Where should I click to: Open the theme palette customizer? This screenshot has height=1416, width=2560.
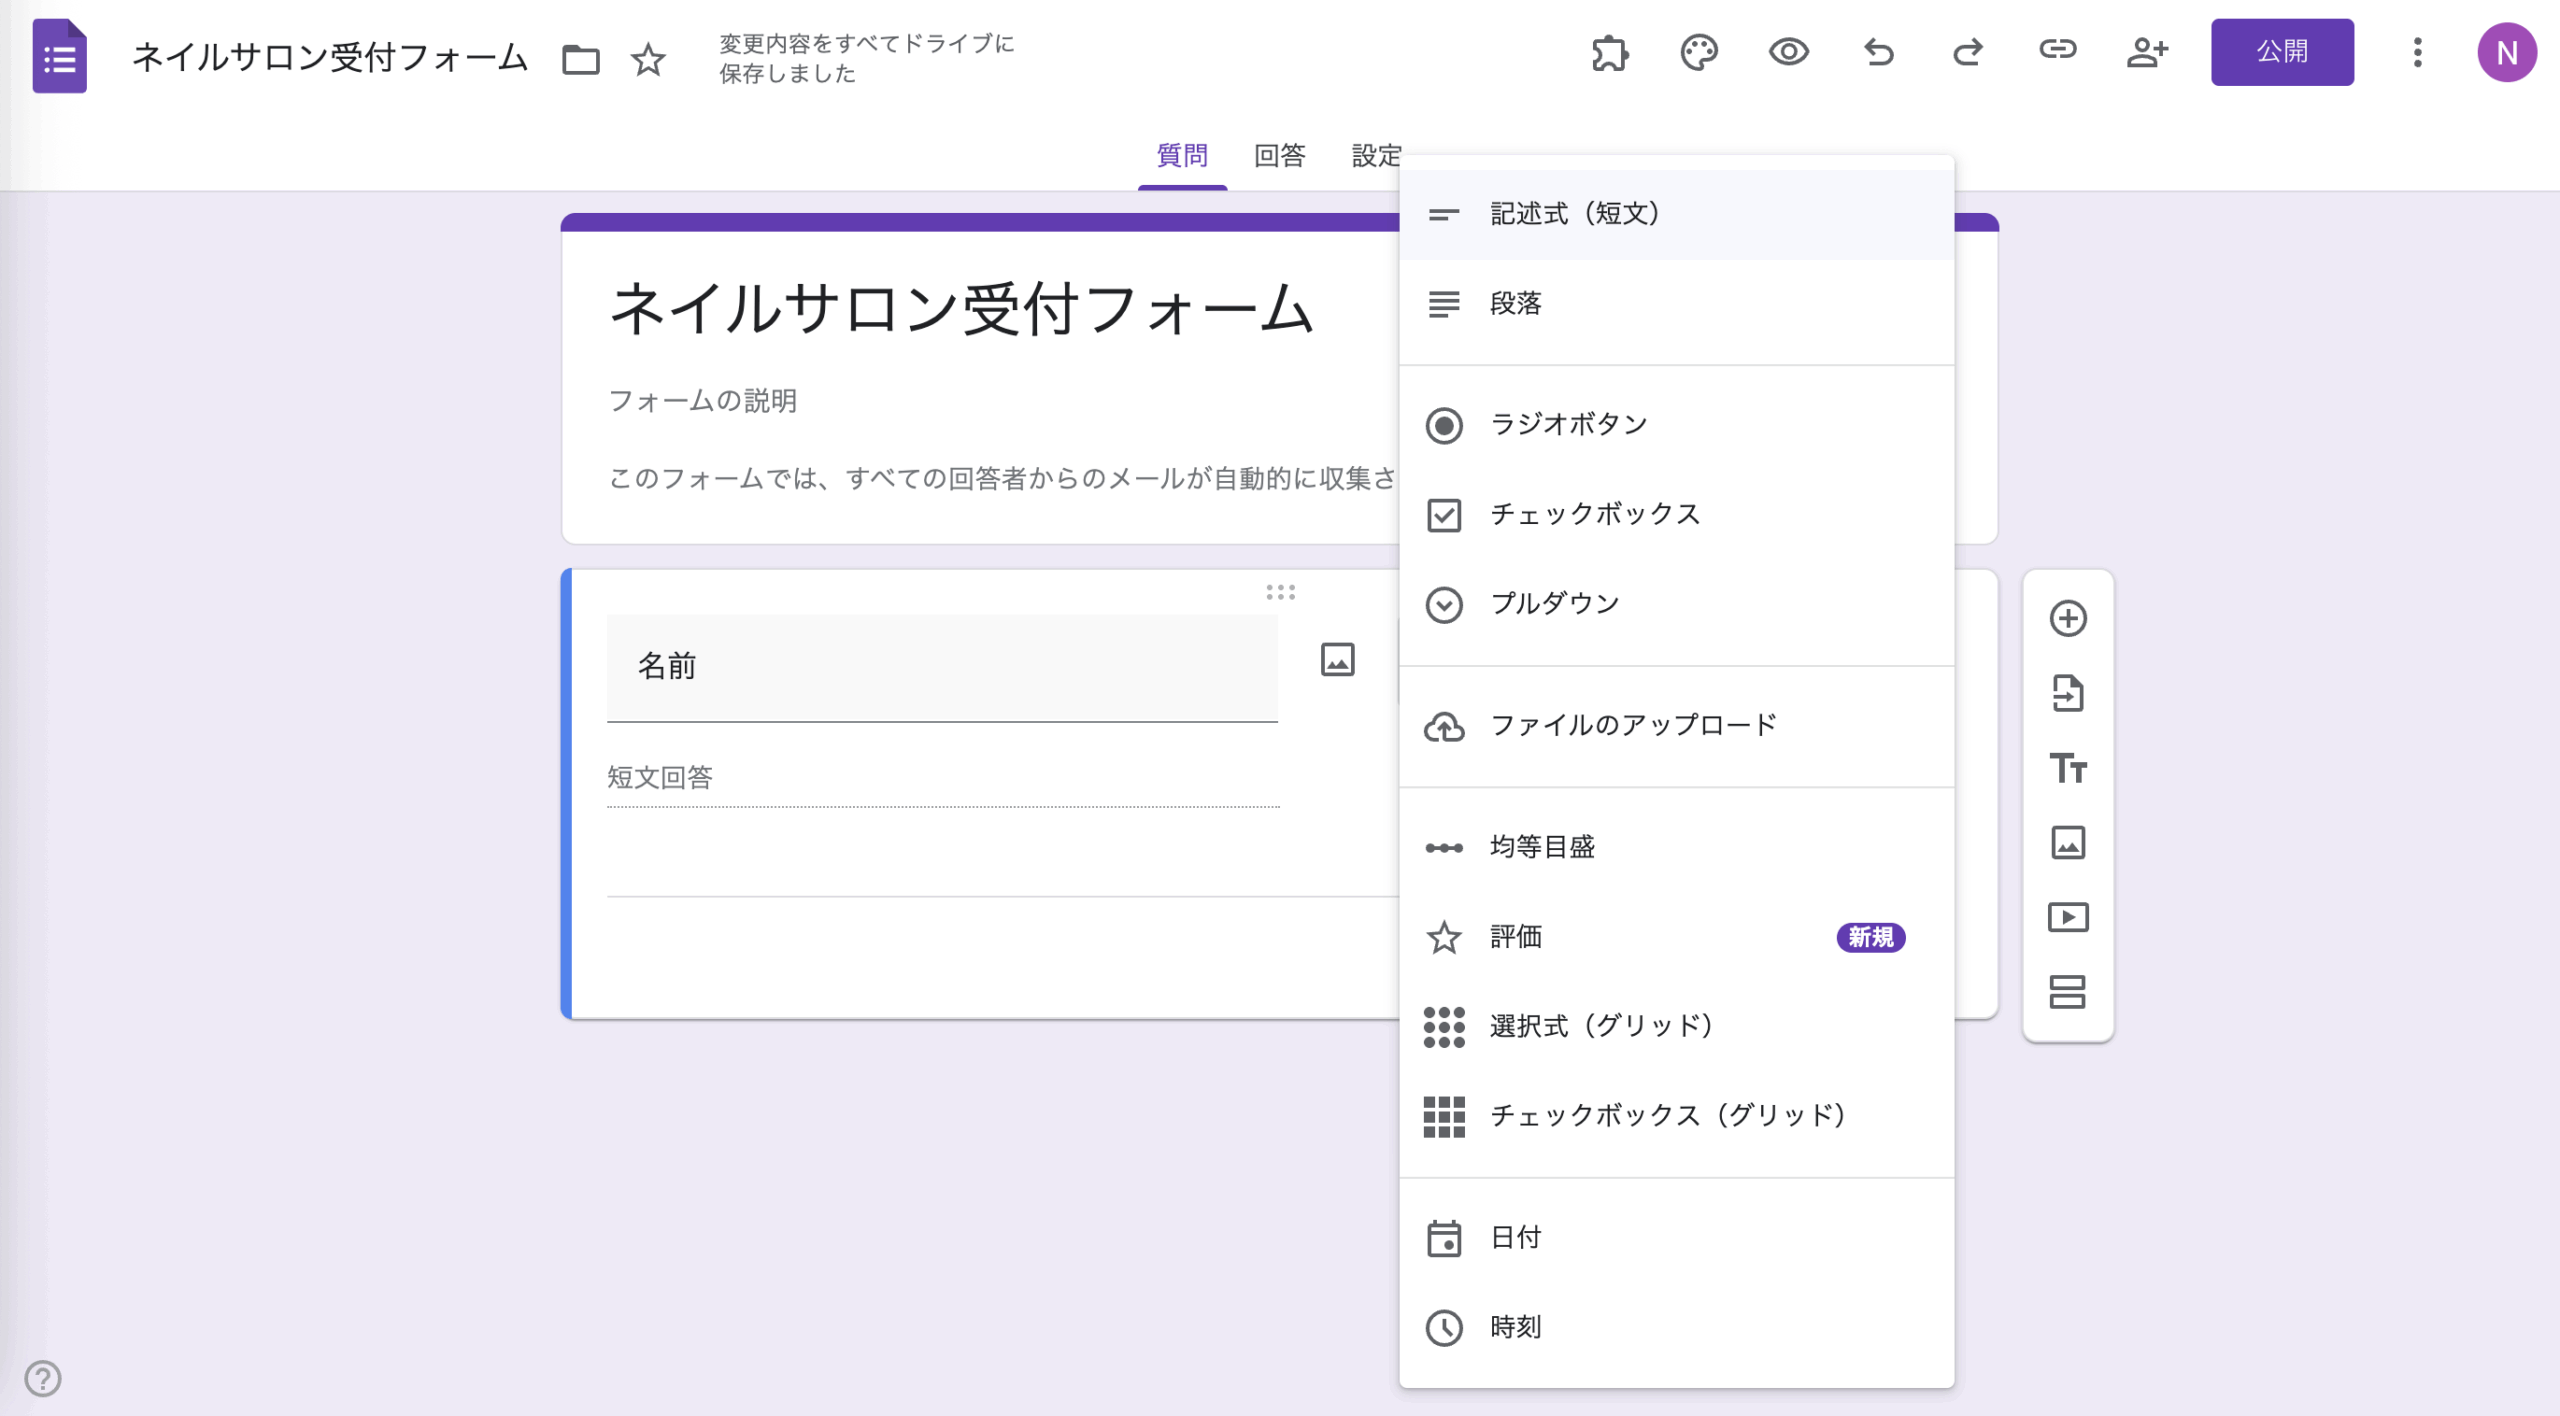[1698, 52]
